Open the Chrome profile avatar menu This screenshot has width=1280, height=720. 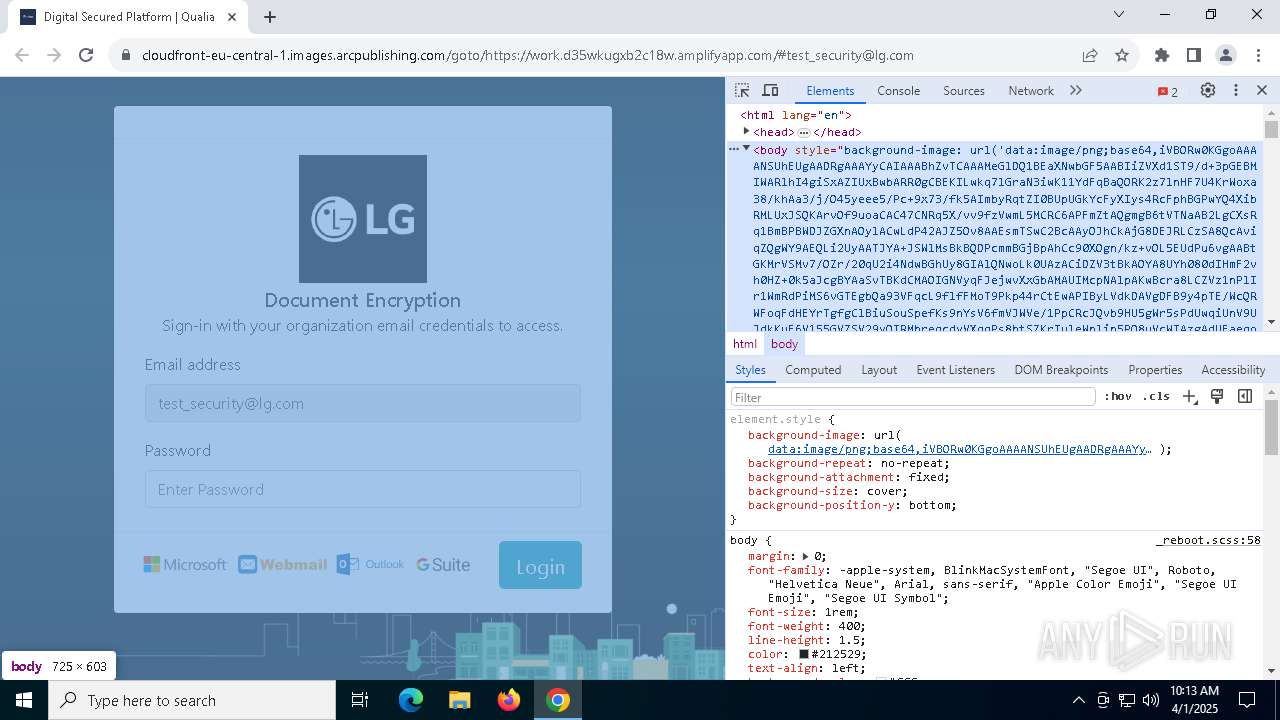1226,56
